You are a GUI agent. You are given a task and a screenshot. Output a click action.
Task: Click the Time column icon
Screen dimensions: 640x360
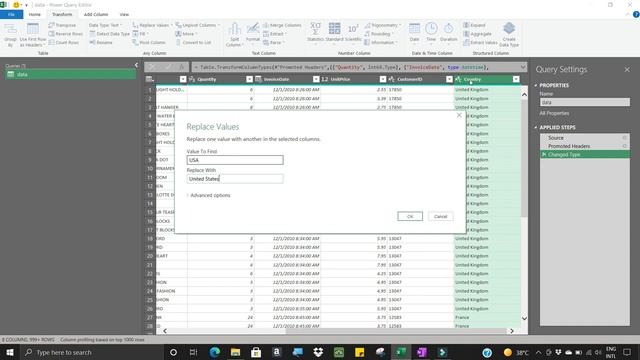point(431,33)
